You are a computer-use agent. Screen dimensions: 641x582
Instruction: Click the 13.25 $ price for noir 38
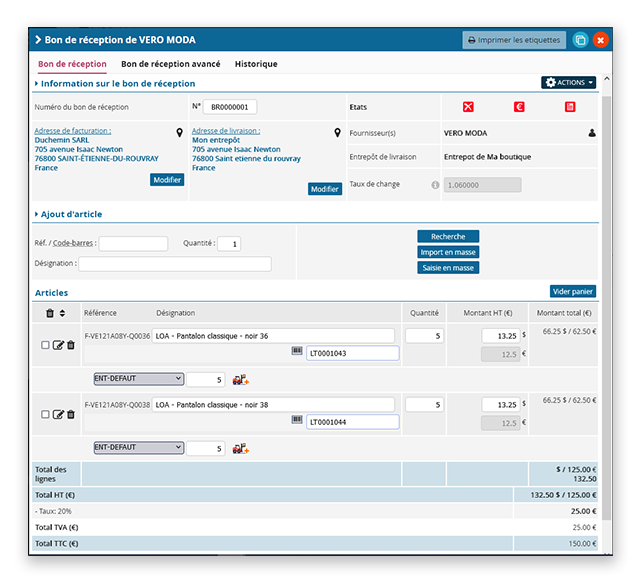click(x=501, y=405)
